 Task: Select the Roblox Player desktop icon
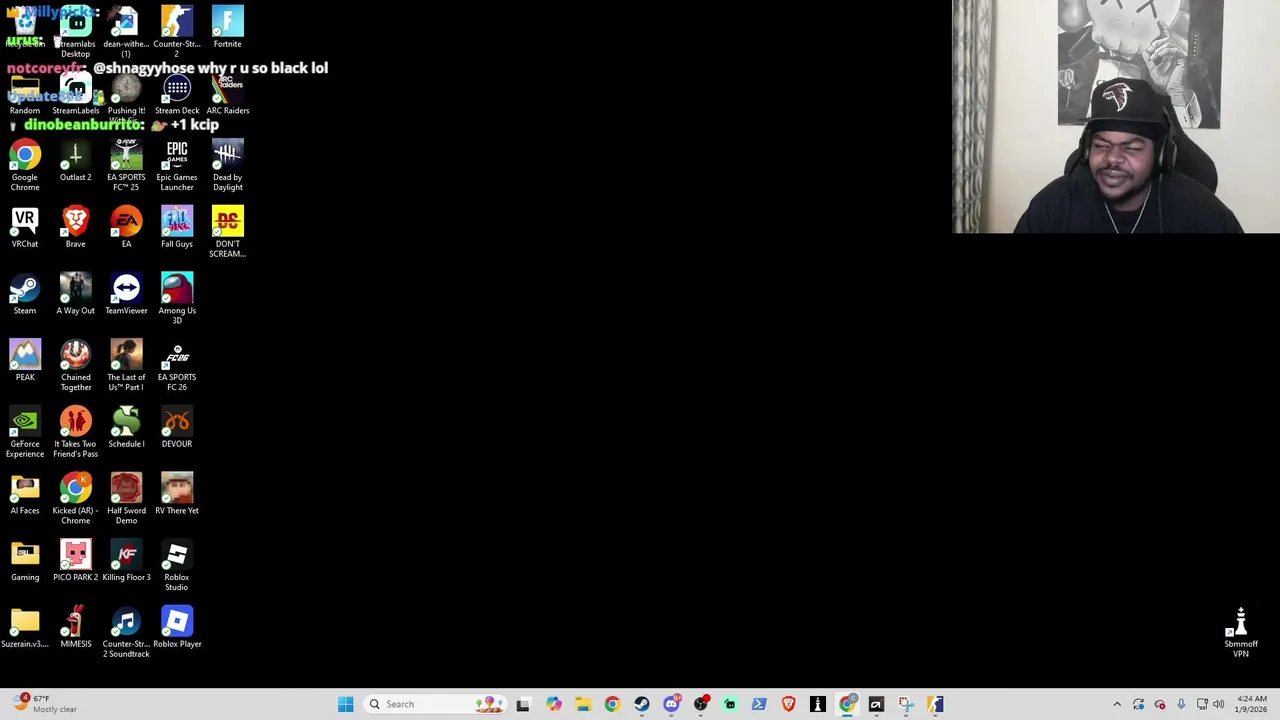click(177, 628)
